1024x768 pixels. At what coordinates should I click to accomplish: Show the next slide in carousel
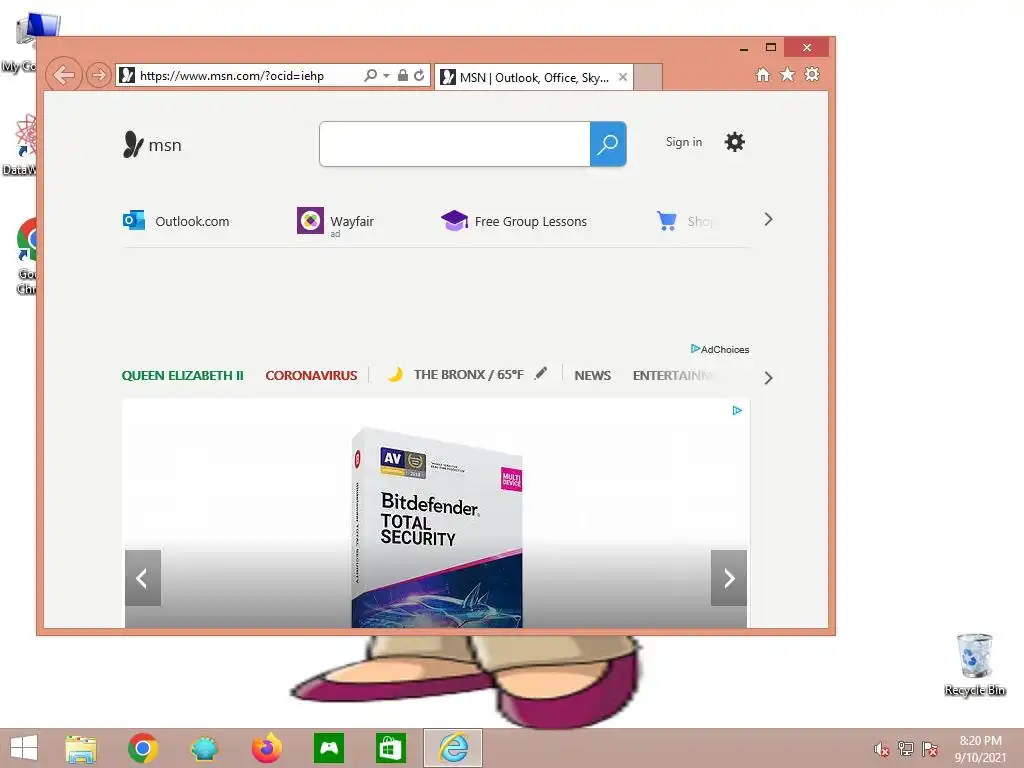pos(729,578)
